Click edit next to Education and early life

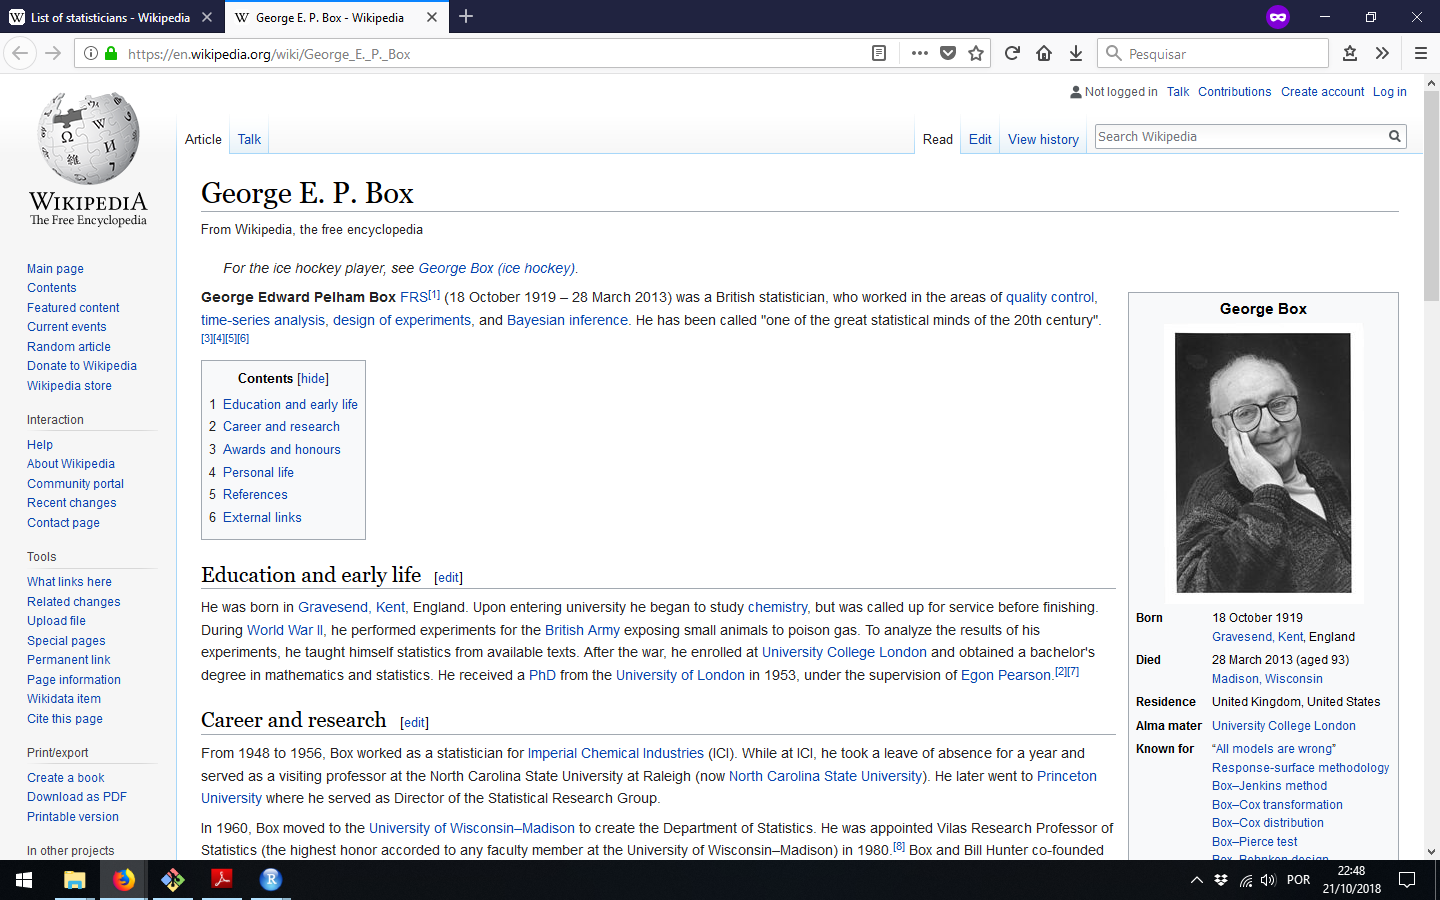[x=448, y=578]
